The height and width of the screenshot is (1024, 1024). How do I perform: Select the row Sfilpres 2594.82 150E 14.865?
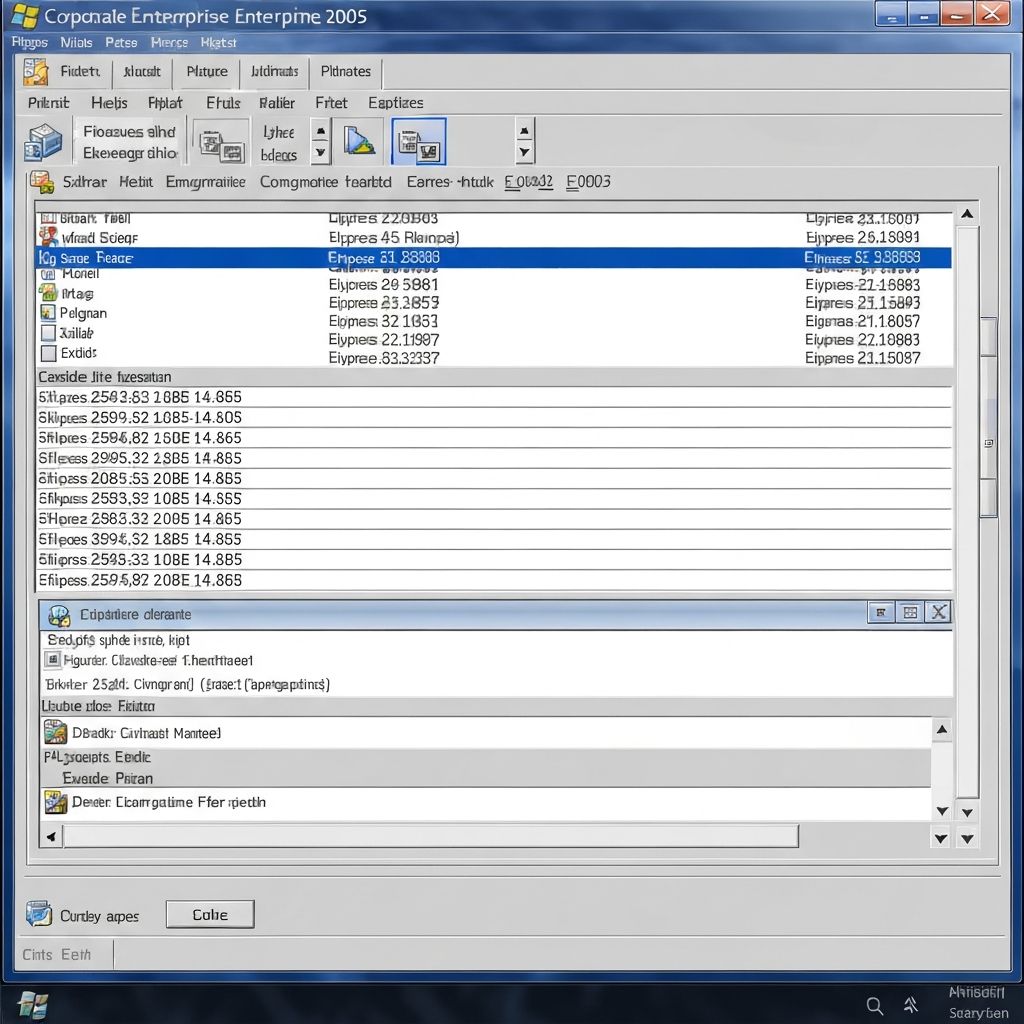click(x=493, y=438)
